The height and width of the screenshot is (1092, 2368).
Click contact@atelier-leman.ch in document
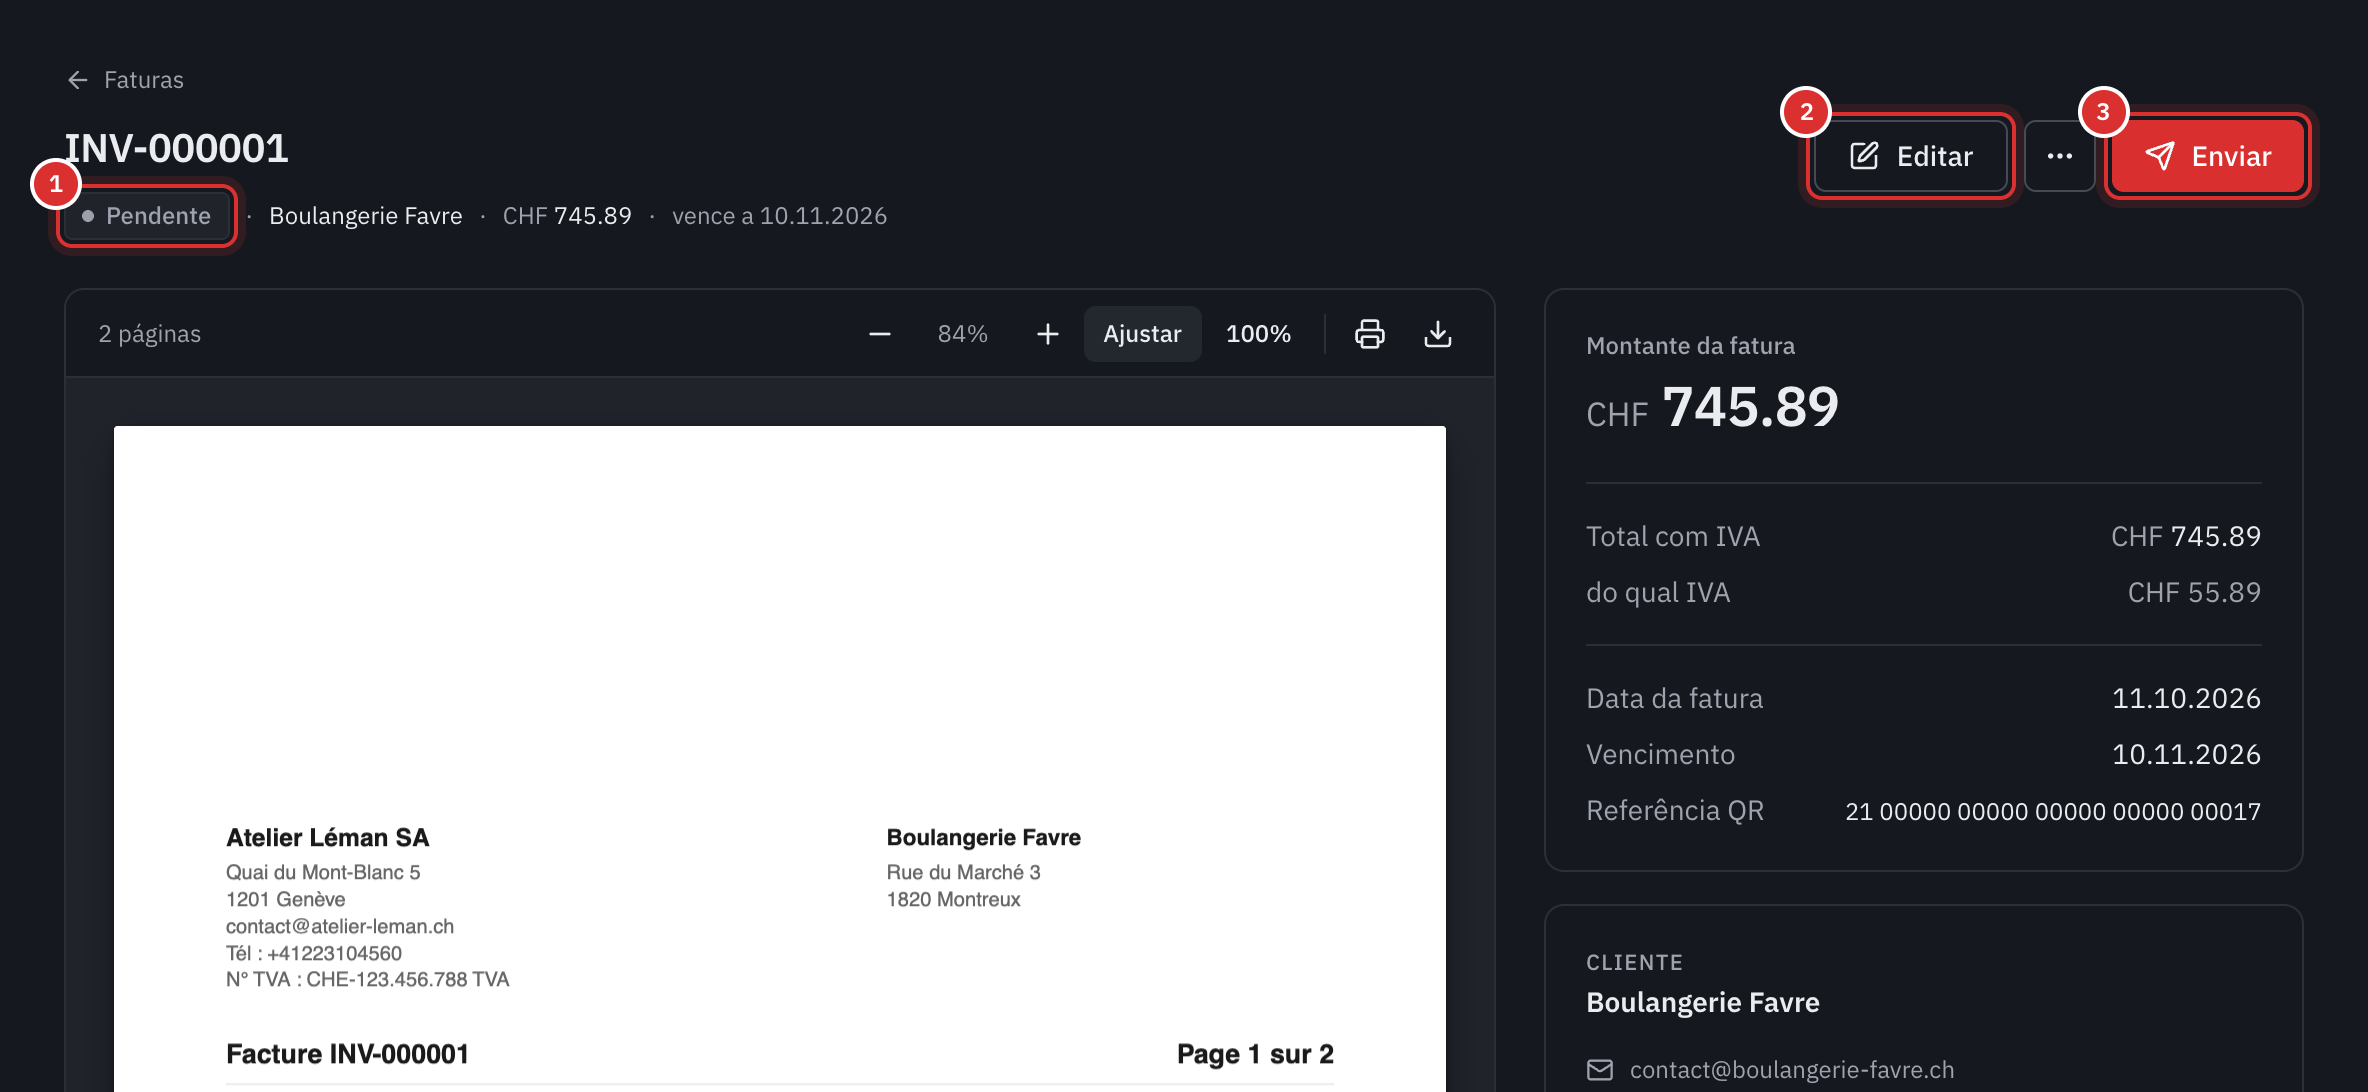click(x=340, y=926)
